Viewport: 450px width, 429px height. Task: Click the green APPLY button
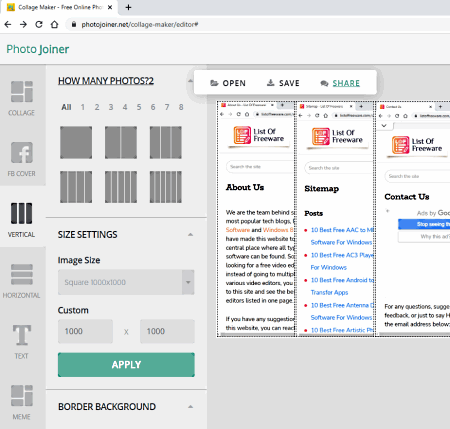[x=126, y=365]
